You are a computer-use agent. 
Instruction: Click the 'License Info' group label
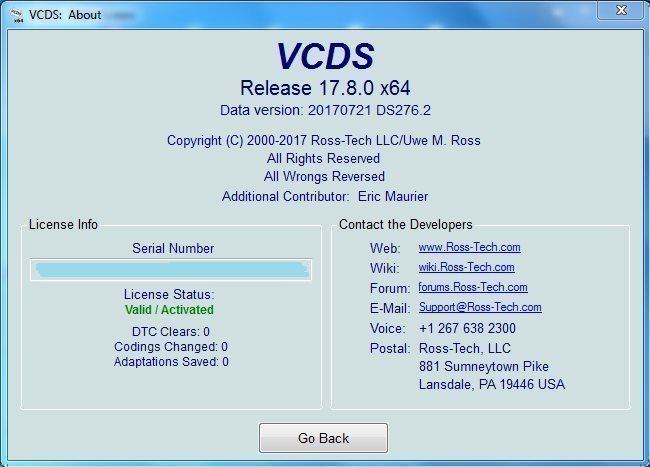(63, 224)
